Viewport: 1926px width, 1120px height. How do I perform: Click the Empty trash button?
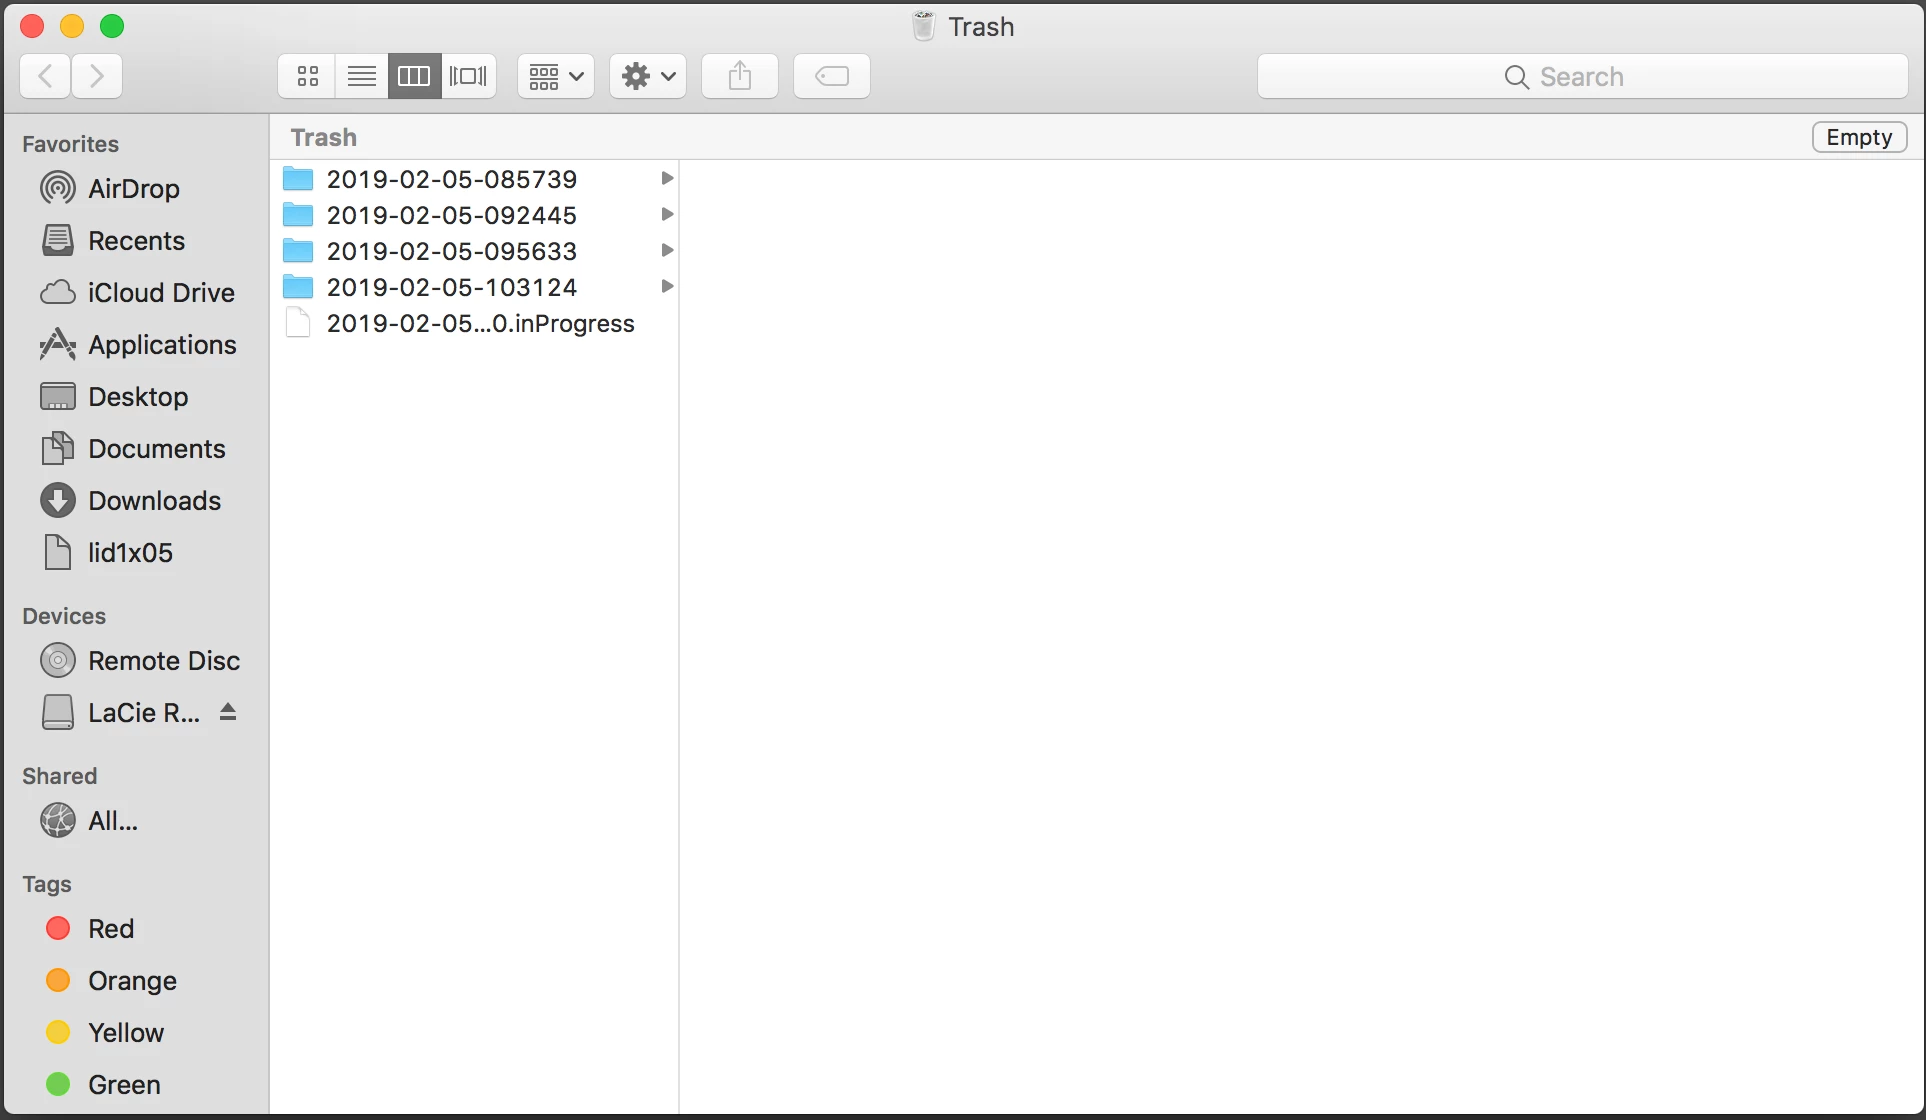pos(1858,137)
